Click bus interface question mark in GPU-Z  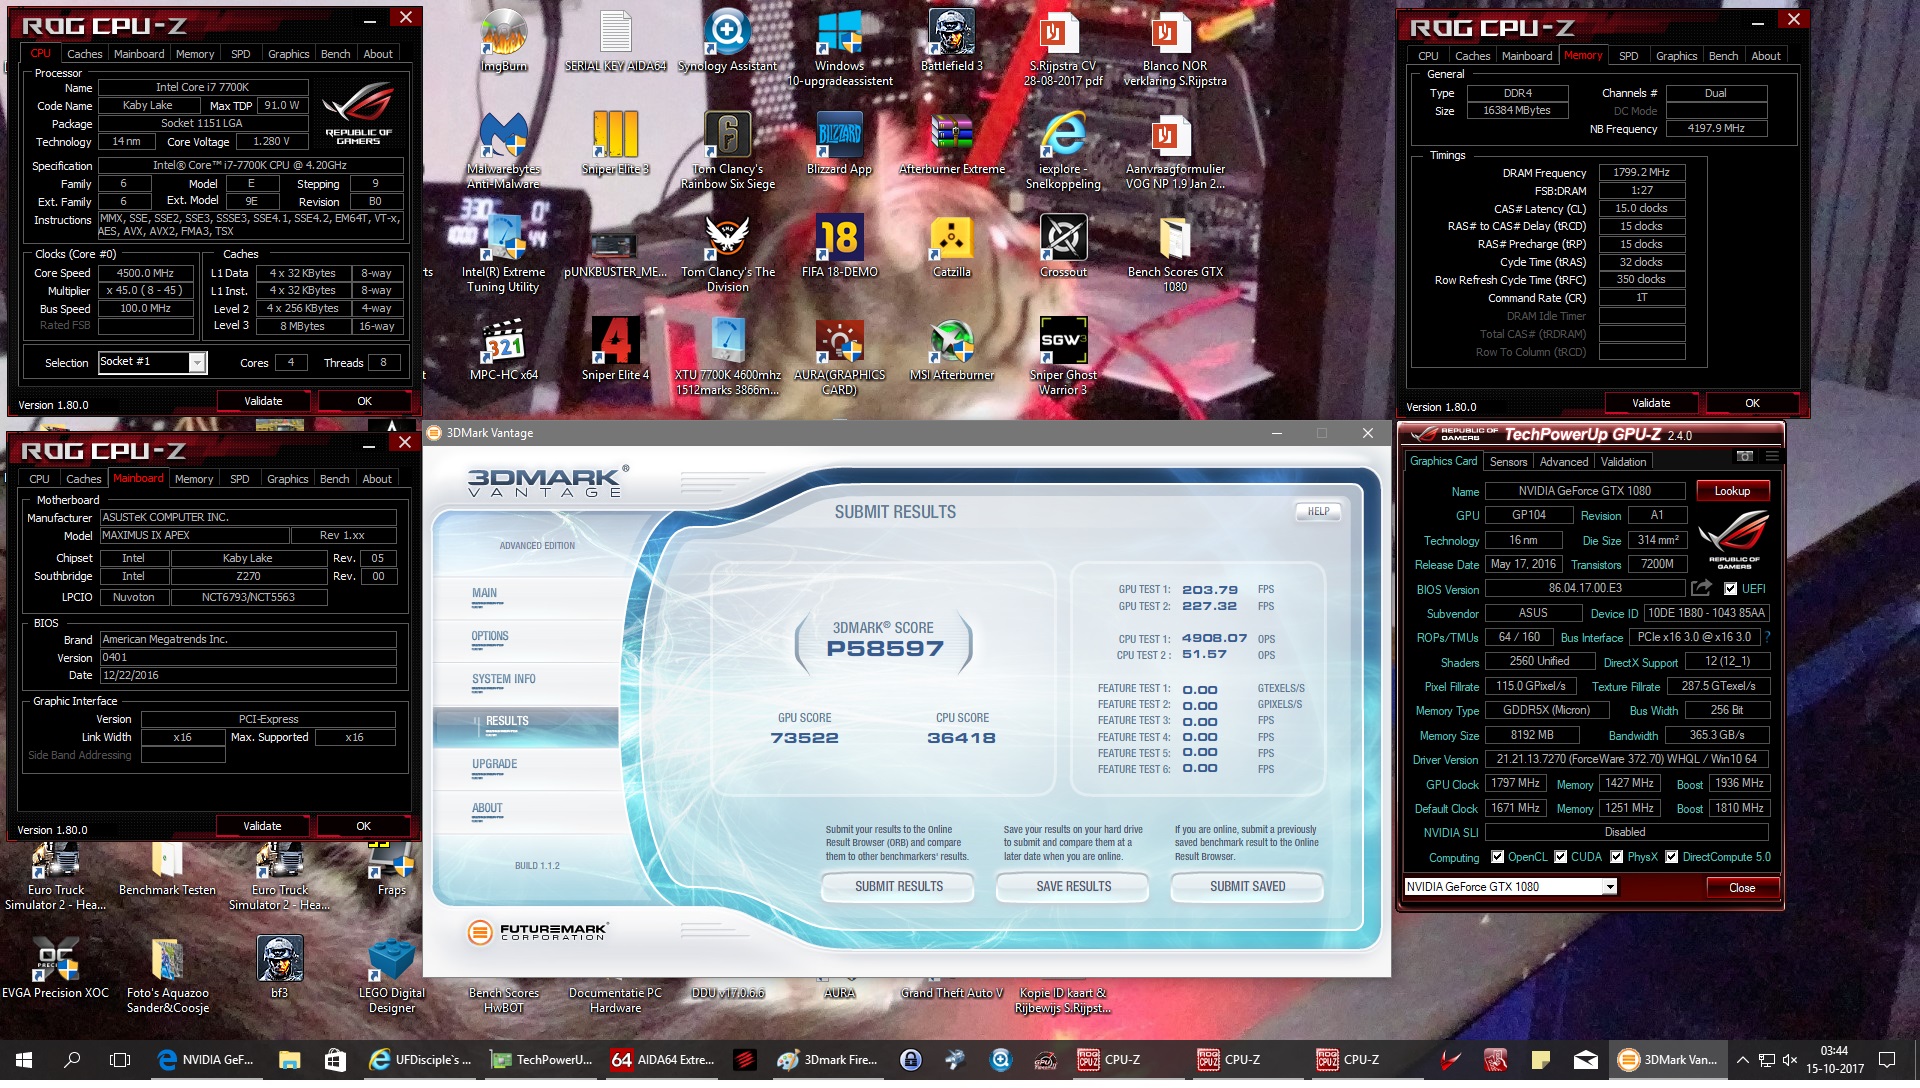point(1767,637)
